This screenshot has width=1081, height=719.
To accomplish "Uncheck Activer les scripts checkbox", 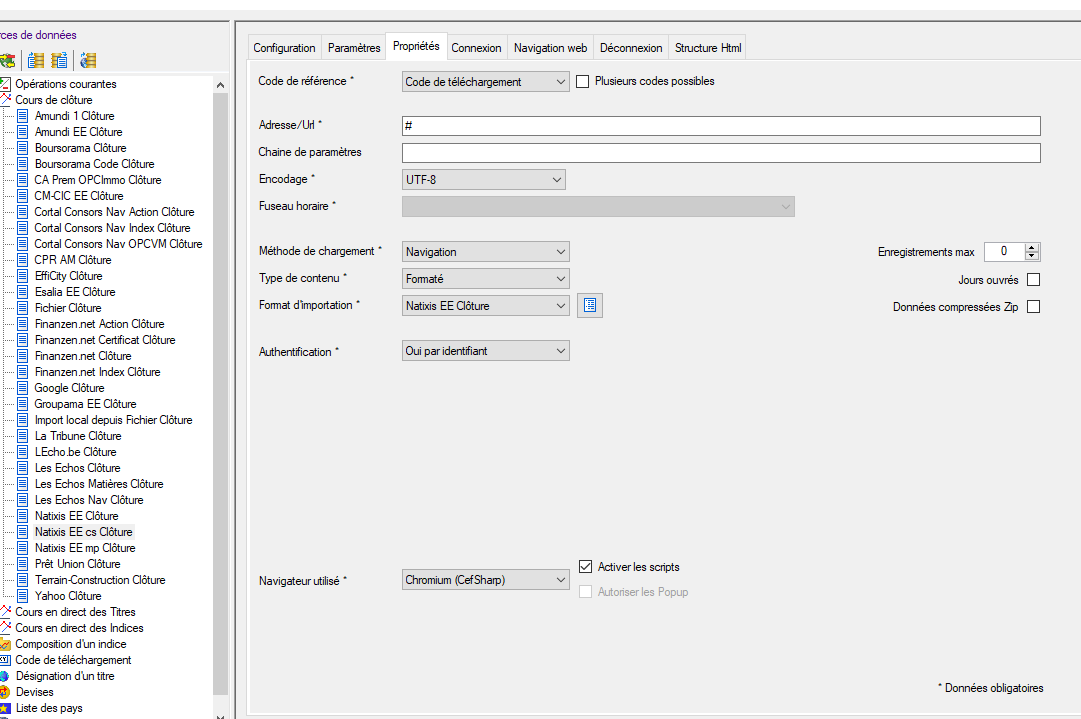I will [586, 567].
